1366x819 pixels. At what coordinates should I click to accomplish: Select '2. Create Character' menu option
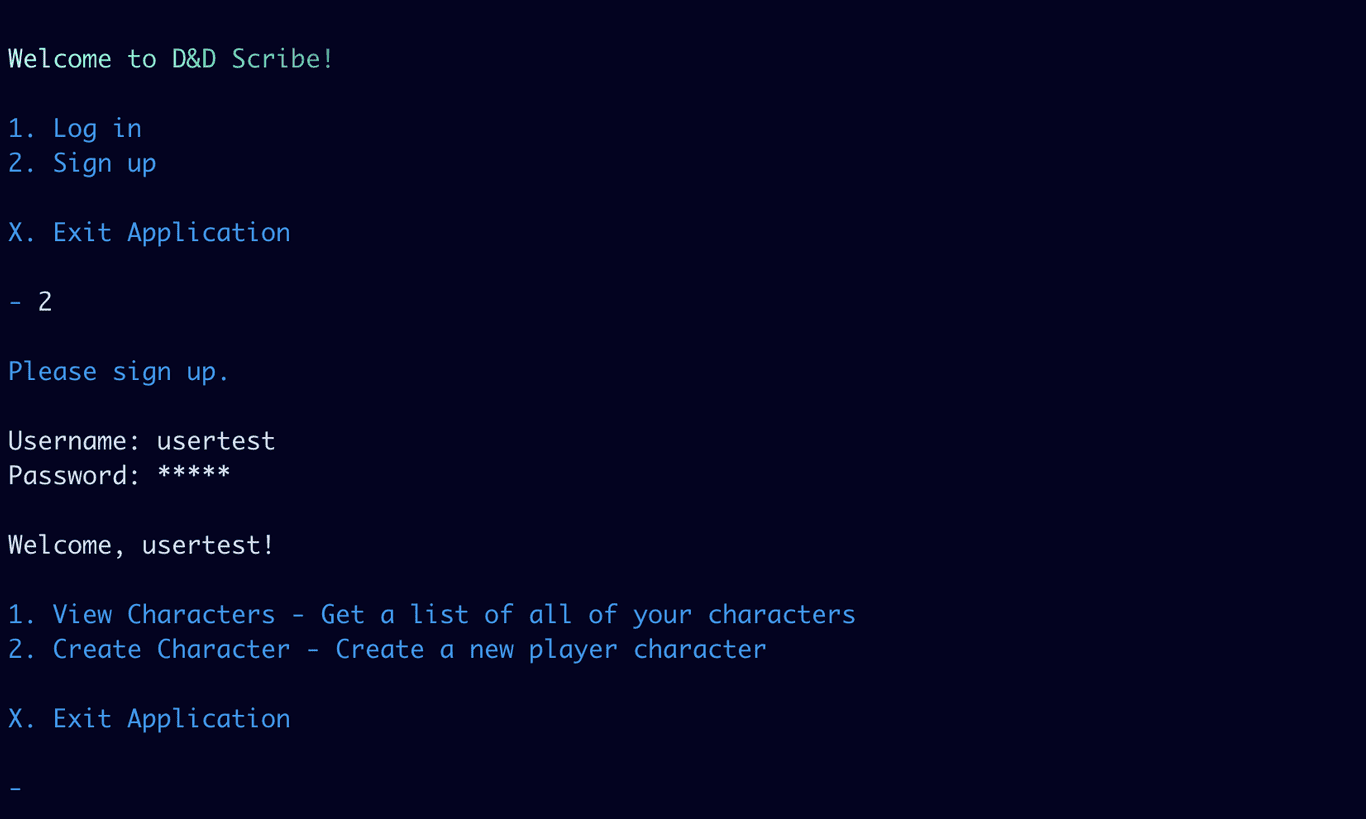click(149, 650)
